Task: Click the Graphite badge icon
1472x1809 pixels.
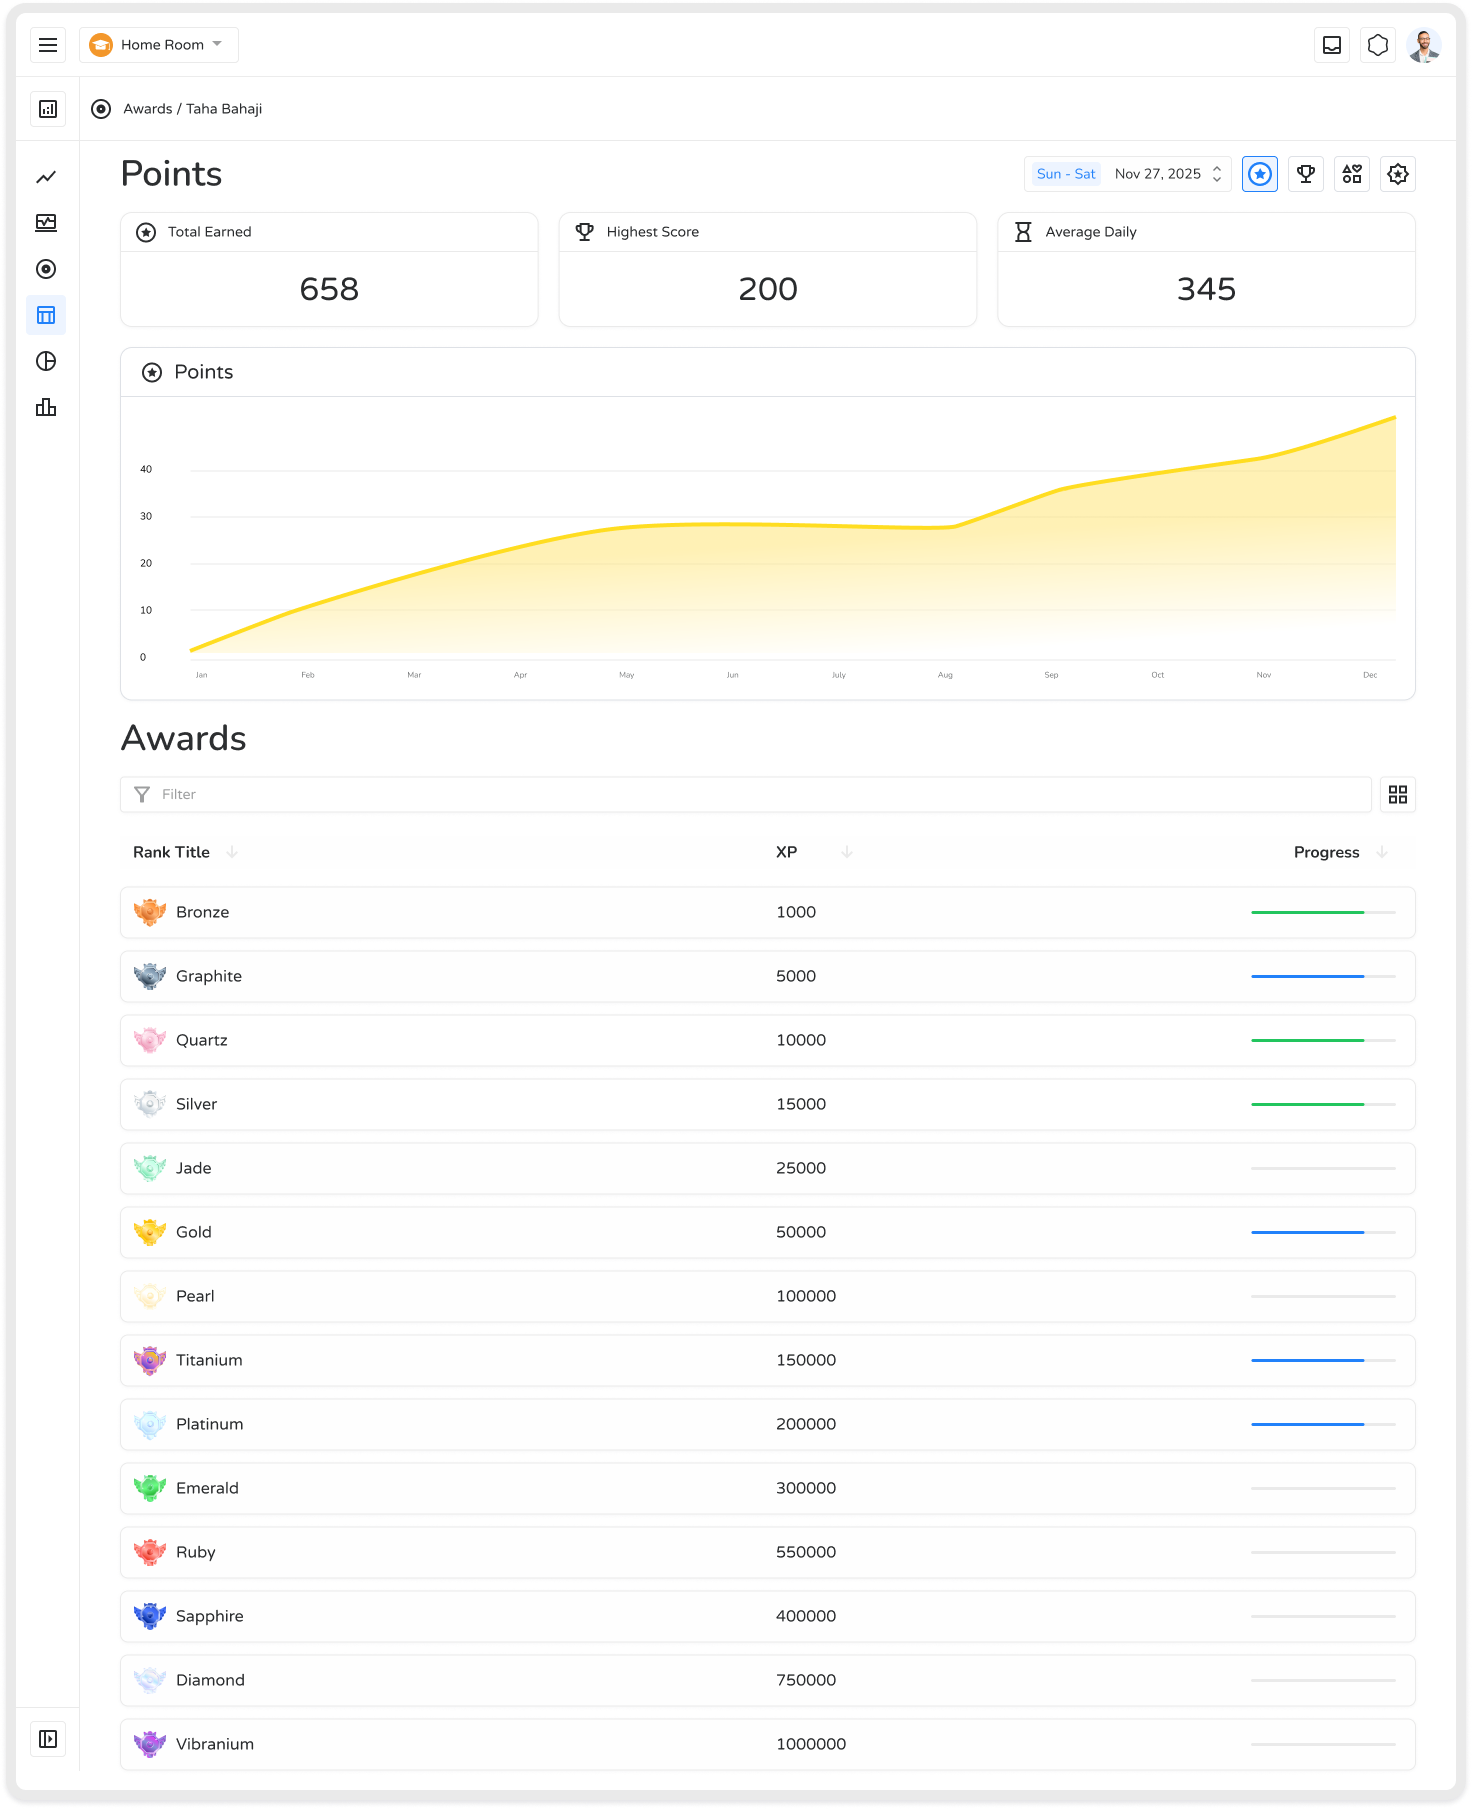Action: coord(150,976)
